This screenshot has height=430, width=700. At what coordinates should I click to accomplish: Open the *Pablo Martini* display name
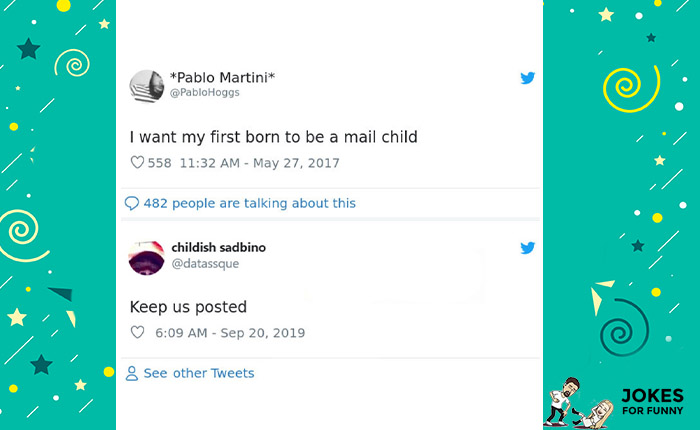pos(222,78)
